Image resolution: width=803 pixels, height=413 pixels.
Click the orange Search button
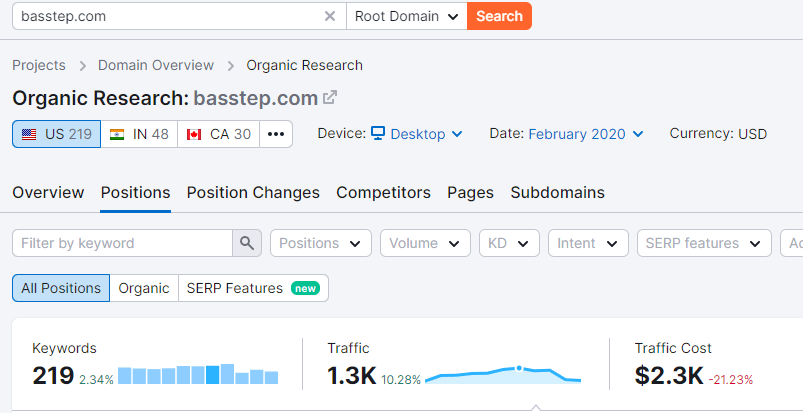point(499,16)
